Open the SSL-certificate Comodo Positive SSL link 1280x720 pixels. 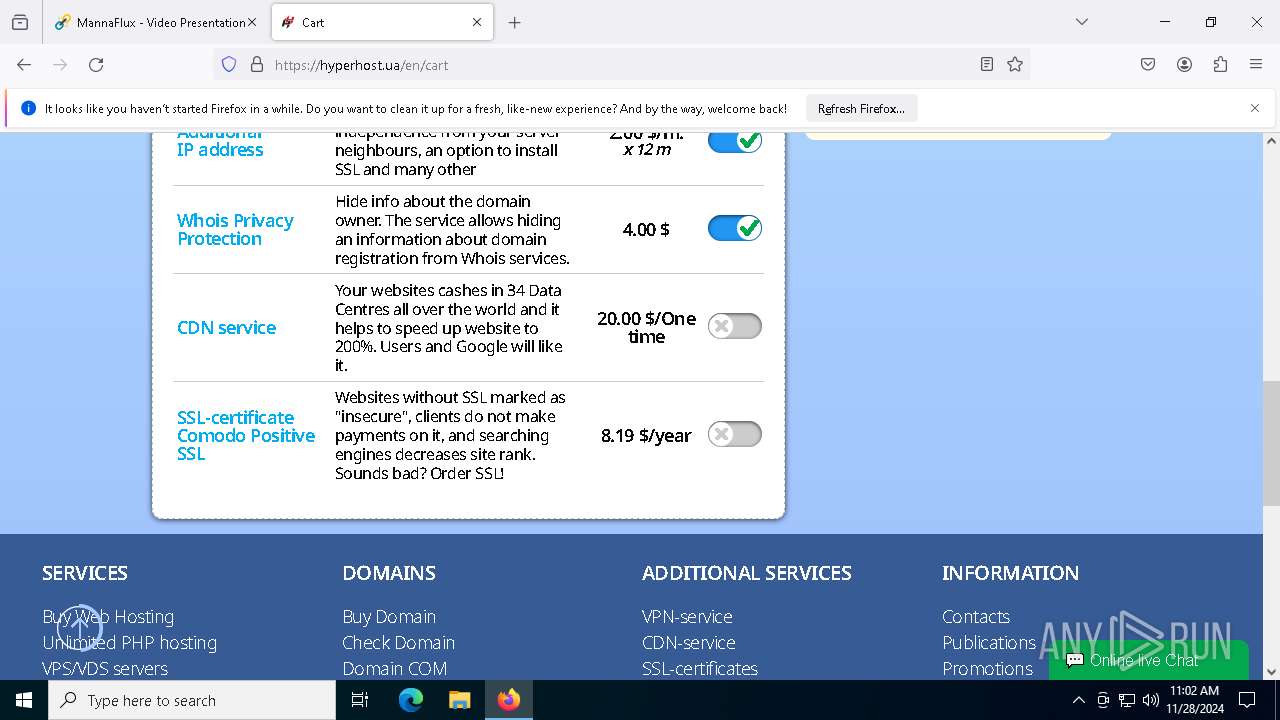(x=246, y=435)
